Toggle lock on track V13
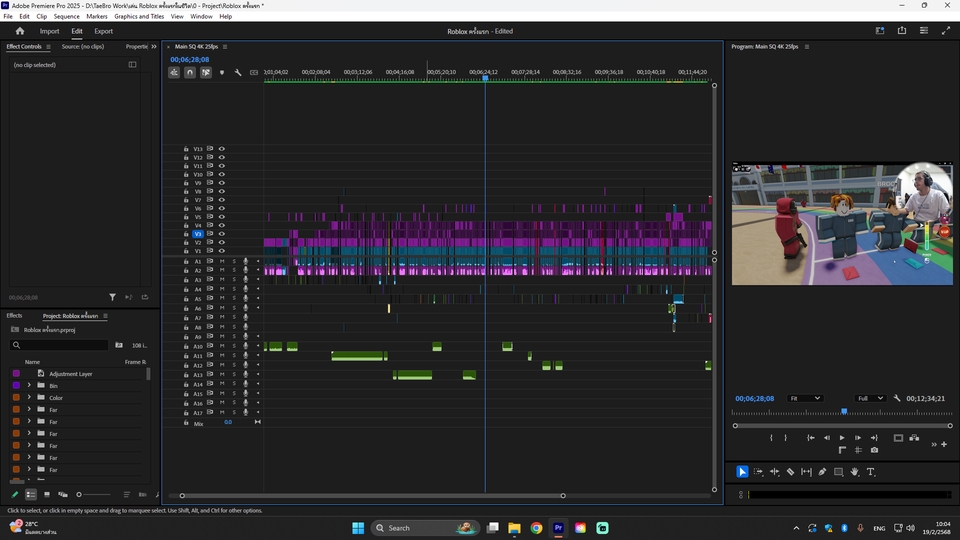 coord(186,149)
